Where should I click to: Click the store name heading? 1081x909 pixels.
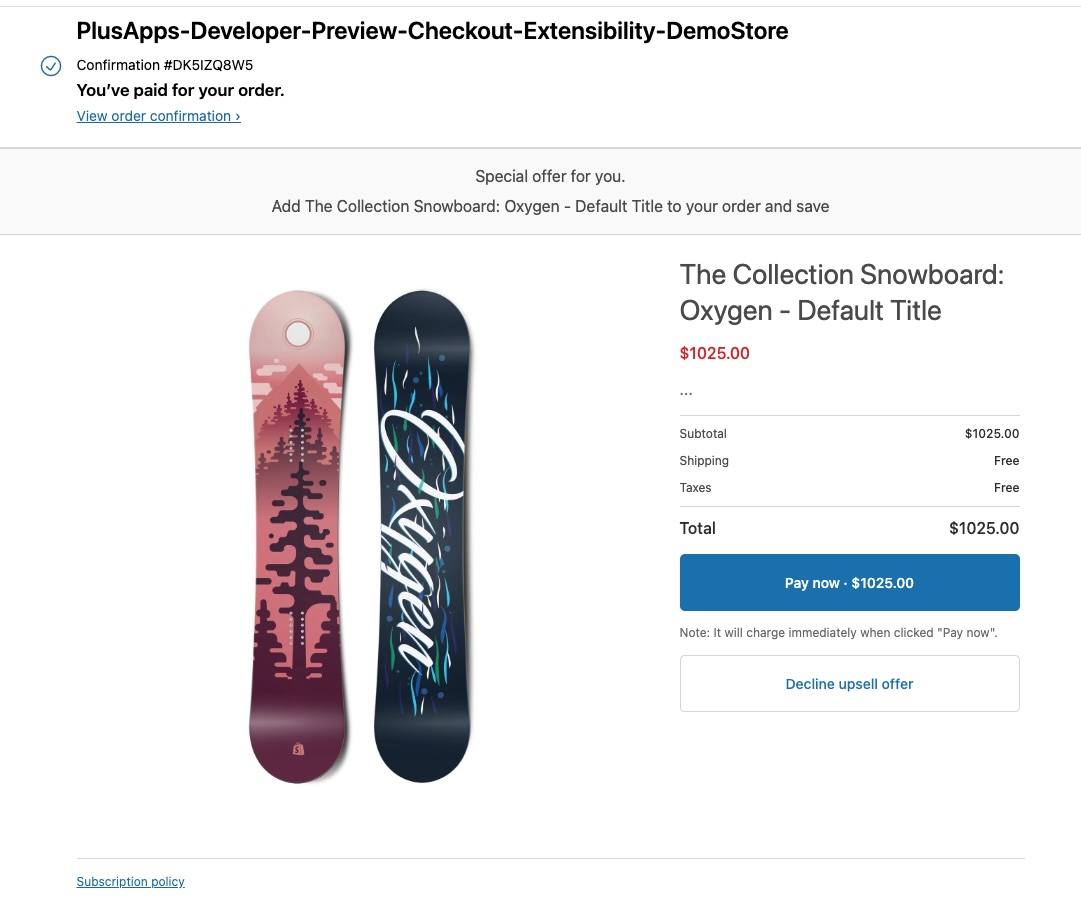[x=432, y=31]
